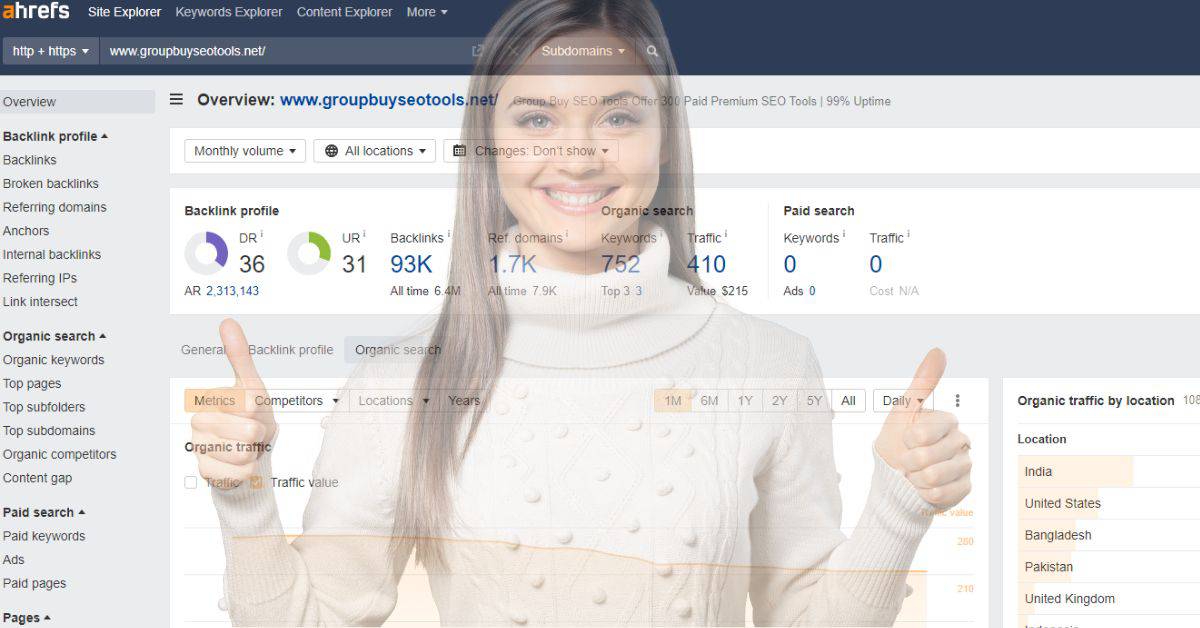This screenshot has height=628, width=1200.
Task: Open Referring domains in the sidebar
Action: pyautogui.click(x=55, y=207)
